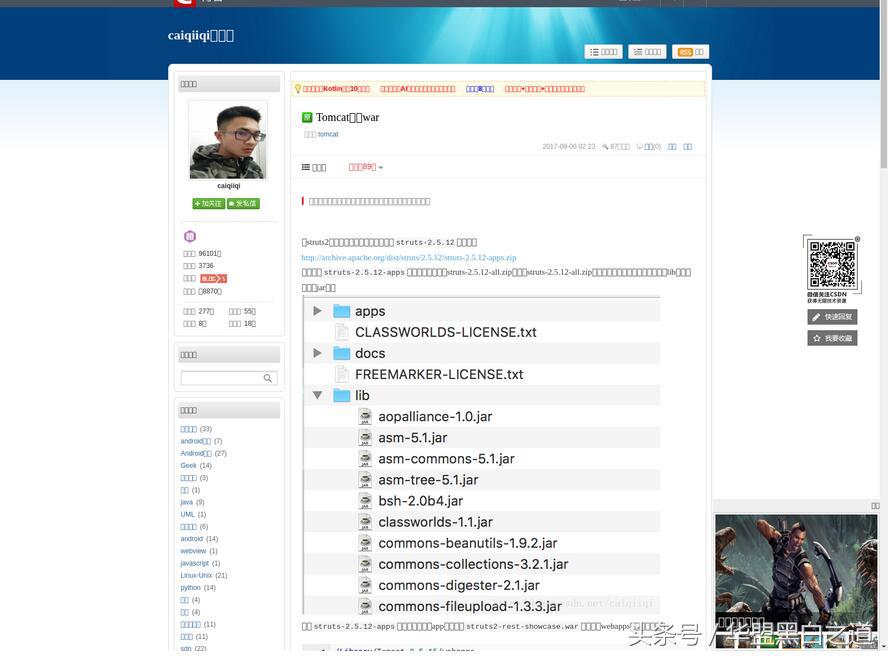Click the caiqiqi username under photo
The width and height of the screenshot is (889, 656).
(x=228, y=186)
